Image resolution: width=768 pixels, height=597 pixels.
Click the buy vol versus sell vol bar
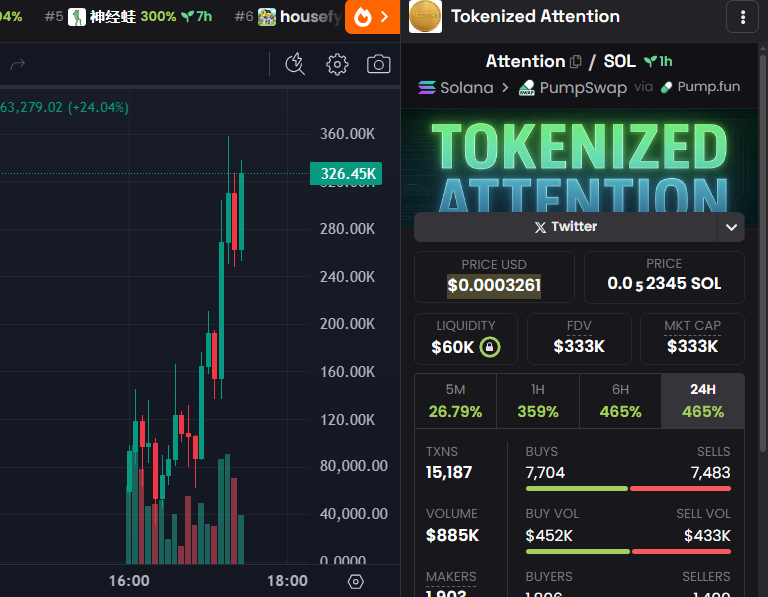(628, 551)
